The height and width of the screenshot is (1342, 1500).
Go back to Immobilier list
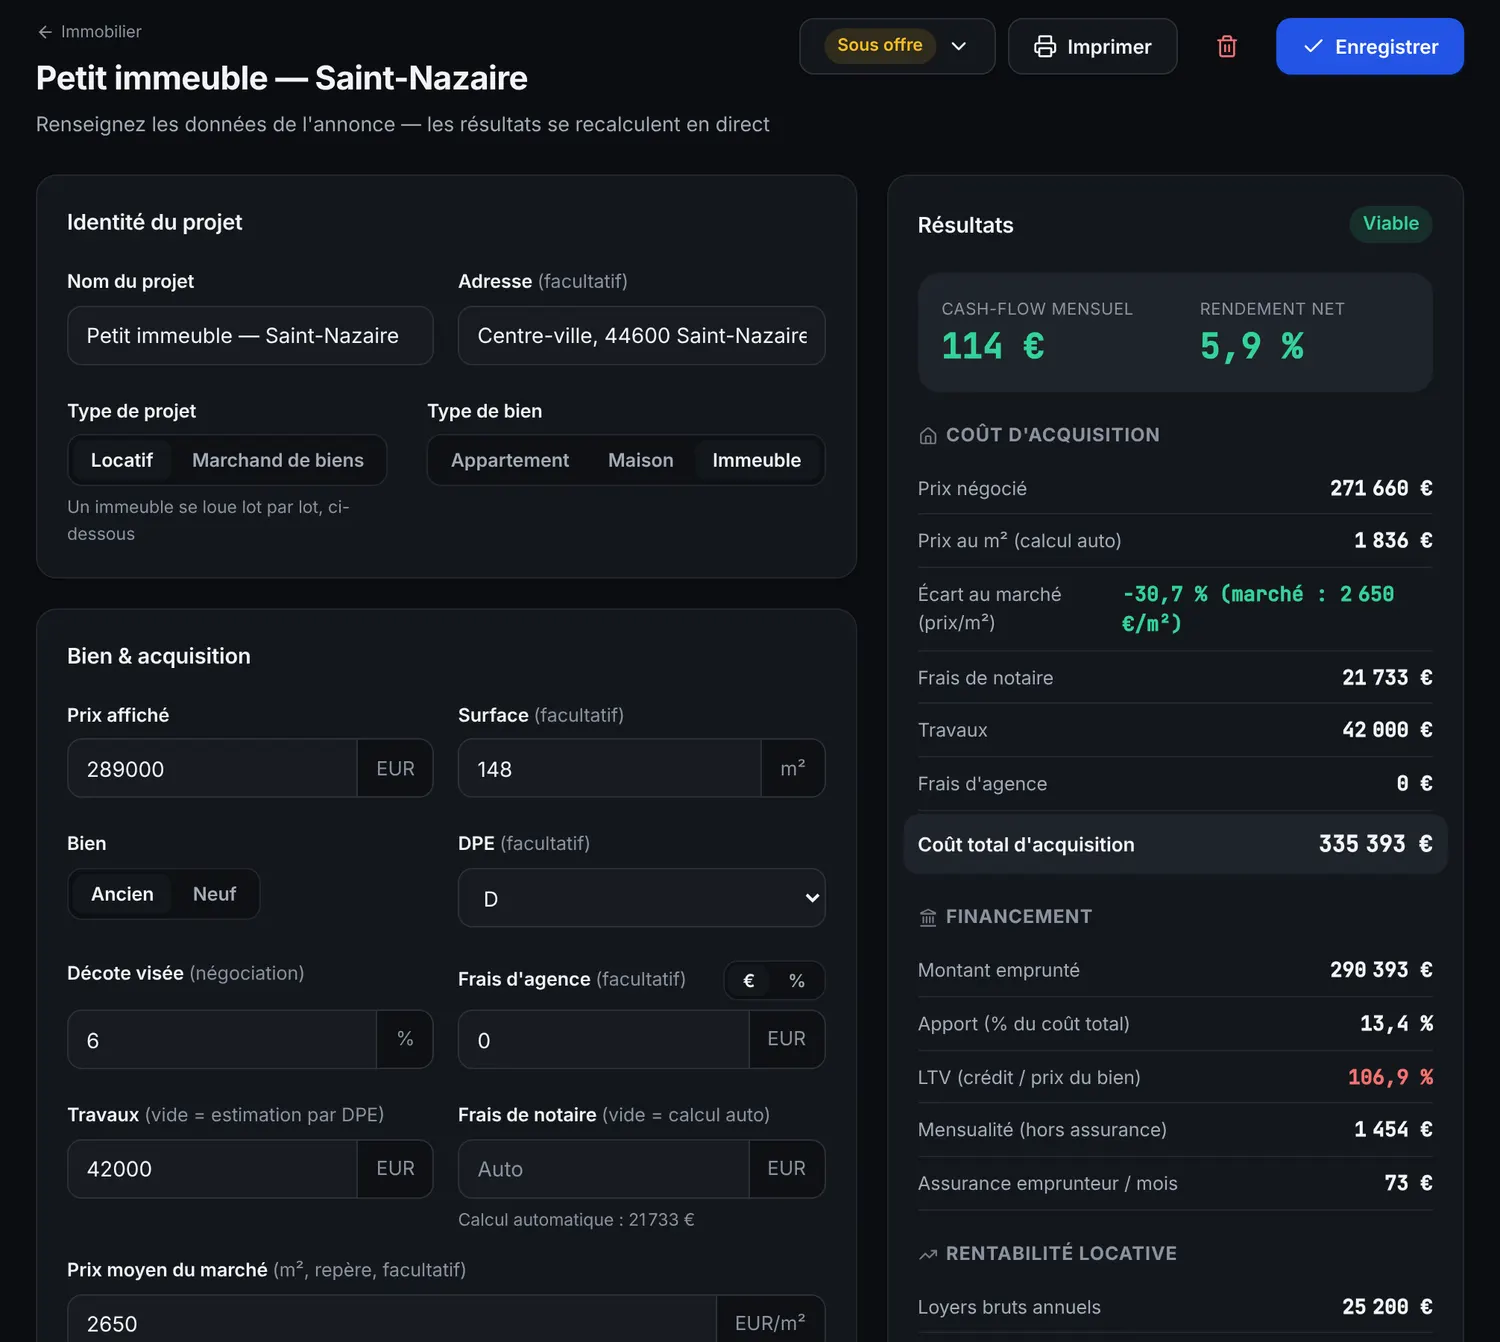tap(89, 32)
